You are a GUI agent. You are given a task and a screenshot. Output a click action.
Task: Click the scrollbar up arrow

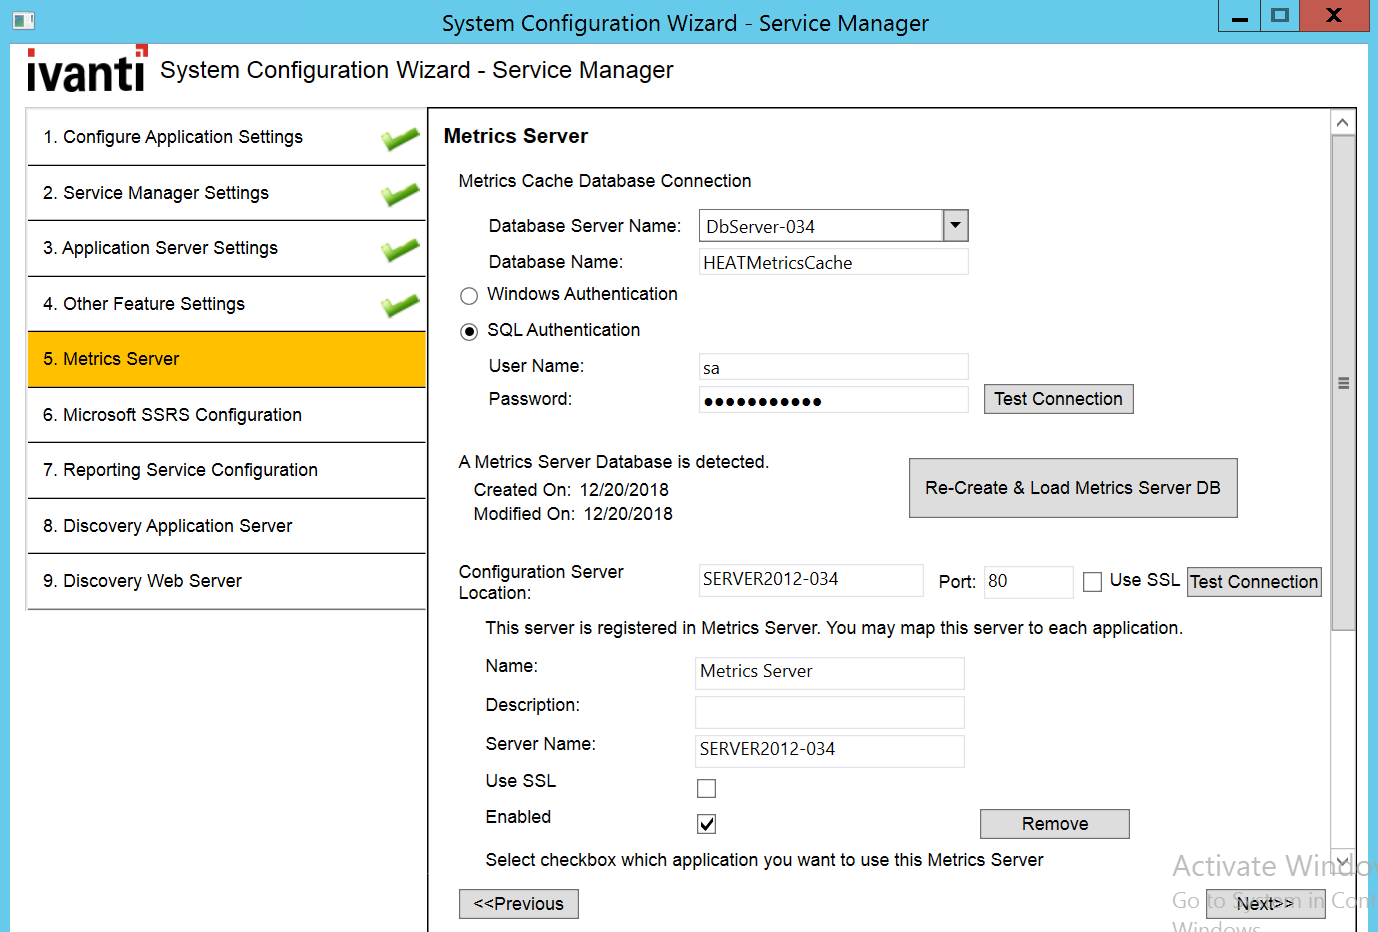(1342, 120)
